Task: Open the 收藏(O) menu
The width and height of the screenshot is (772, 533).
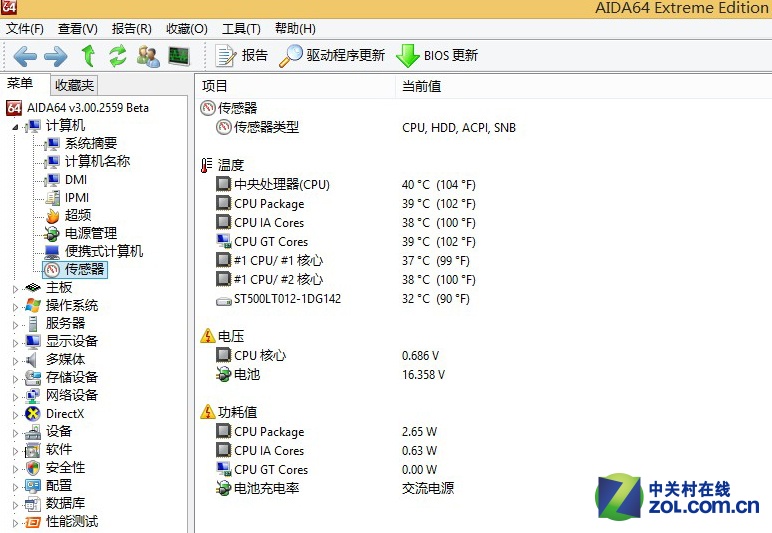Action: pyautogui.click(x=187, y=29)
